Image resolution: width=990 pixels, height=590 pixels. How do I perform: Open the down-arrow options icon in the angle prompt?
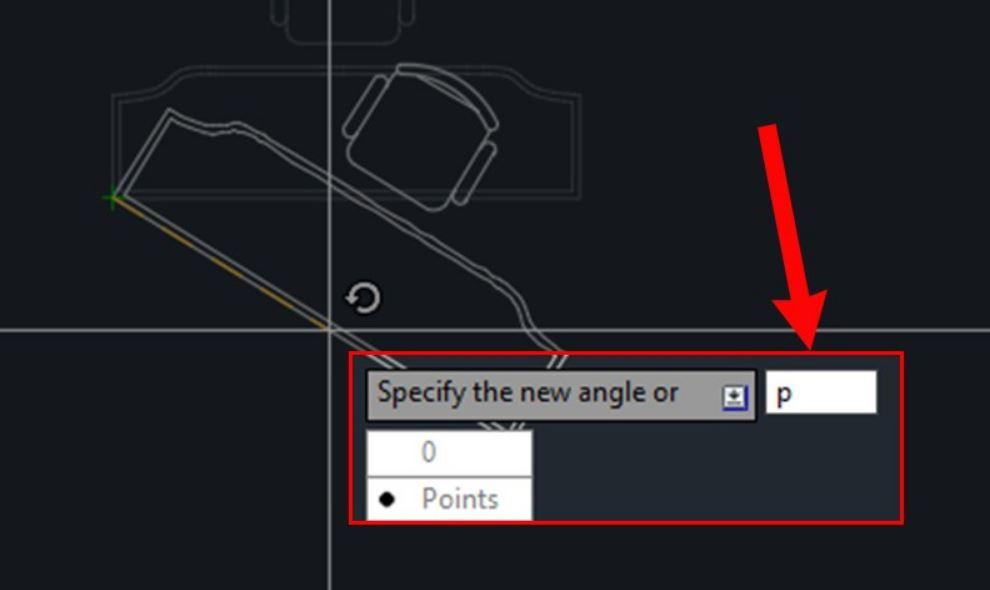(735, 397)
